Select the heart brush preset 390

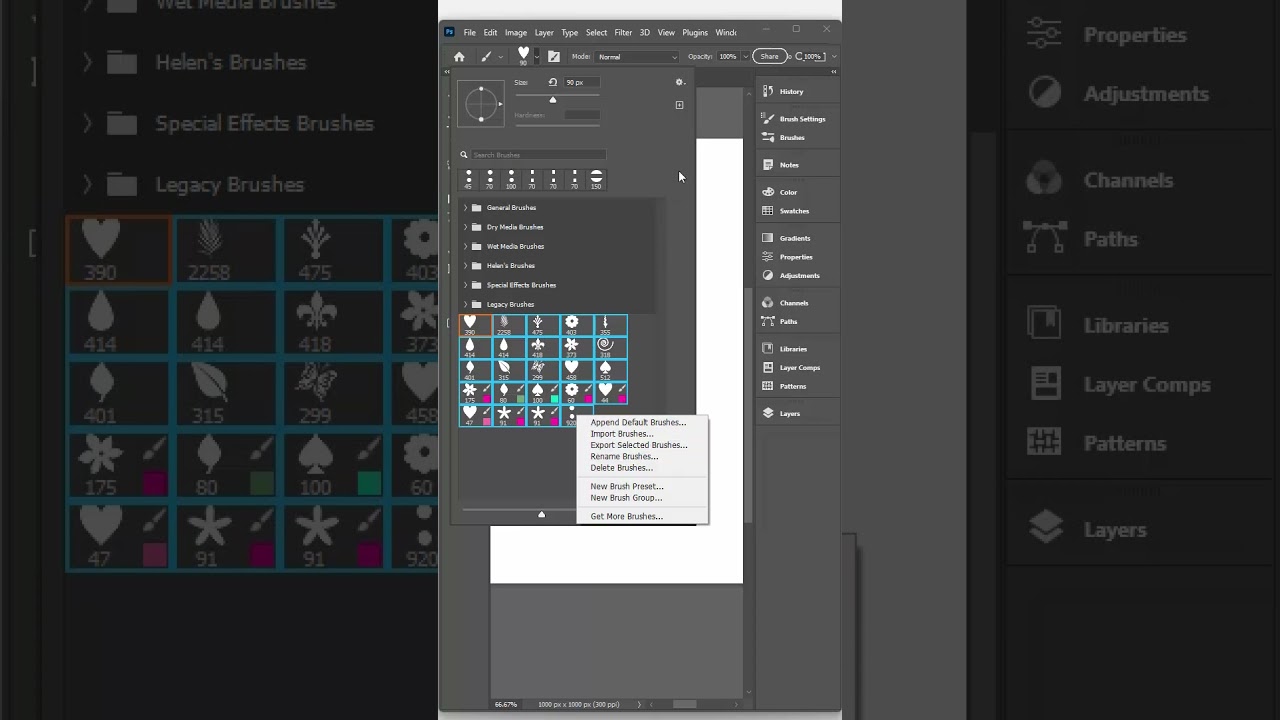pos(475,325)
